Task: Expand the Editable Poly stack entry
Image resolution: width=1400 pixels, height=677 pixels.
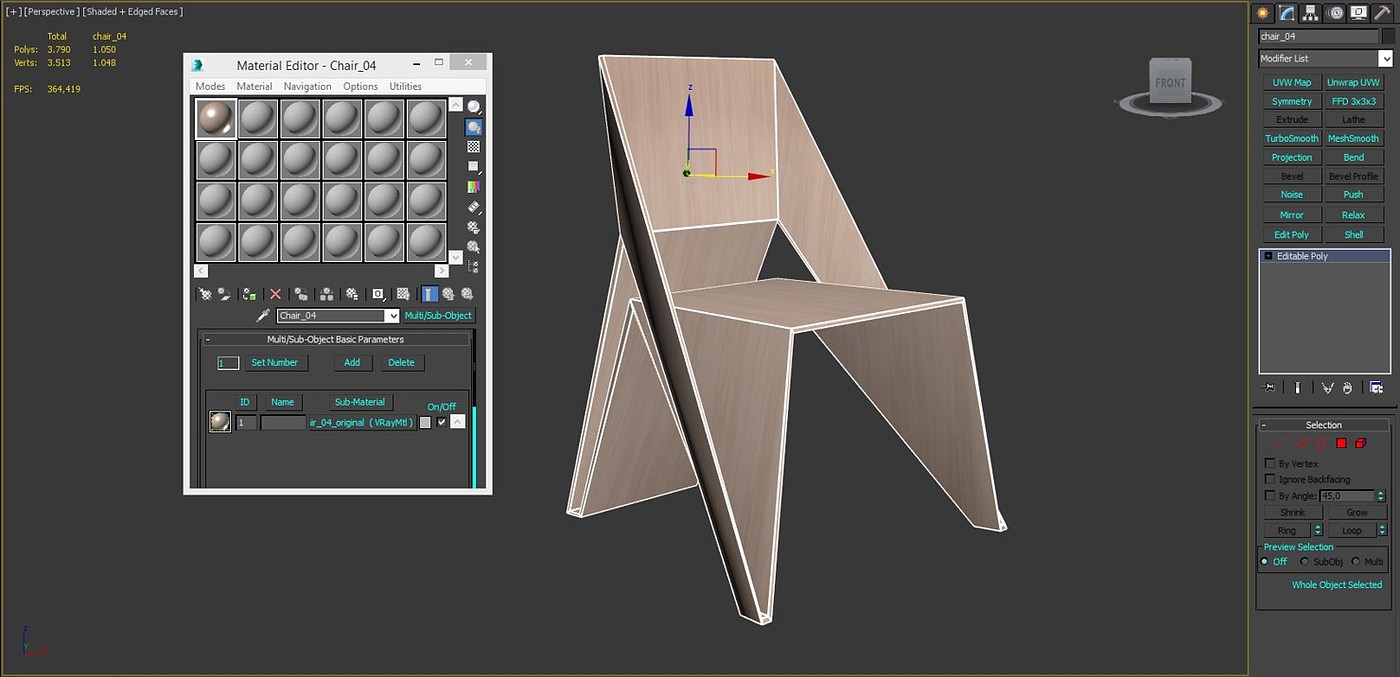Action: [x=1268, y=257]
